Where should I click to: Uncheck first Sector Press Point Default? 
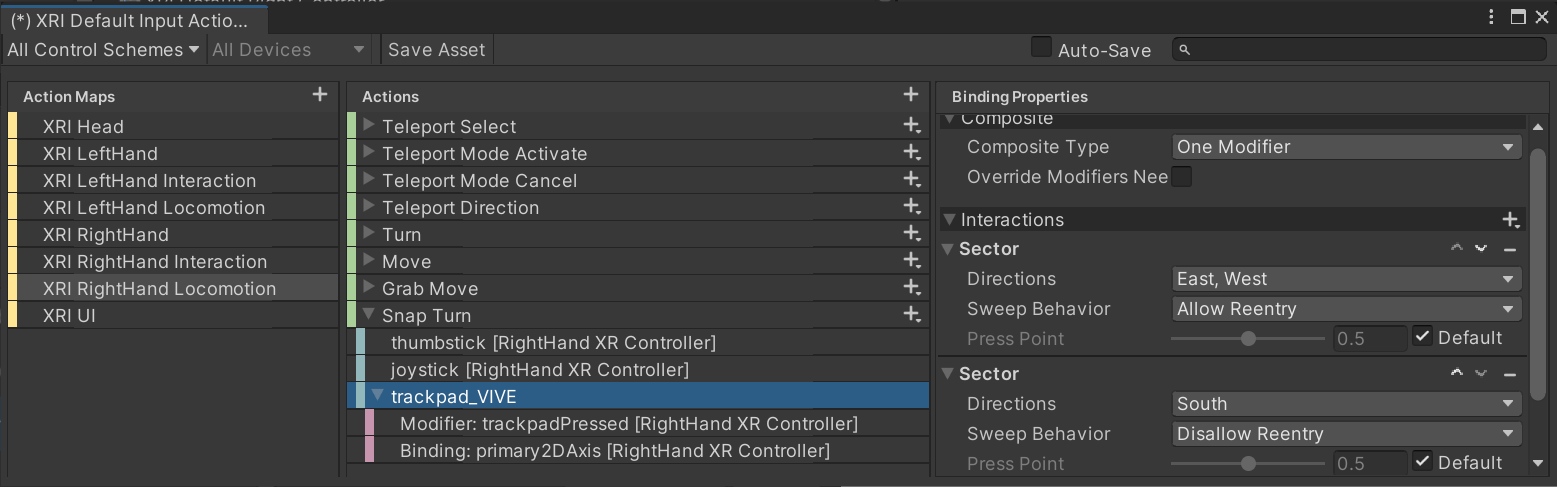click(1423, 337)
